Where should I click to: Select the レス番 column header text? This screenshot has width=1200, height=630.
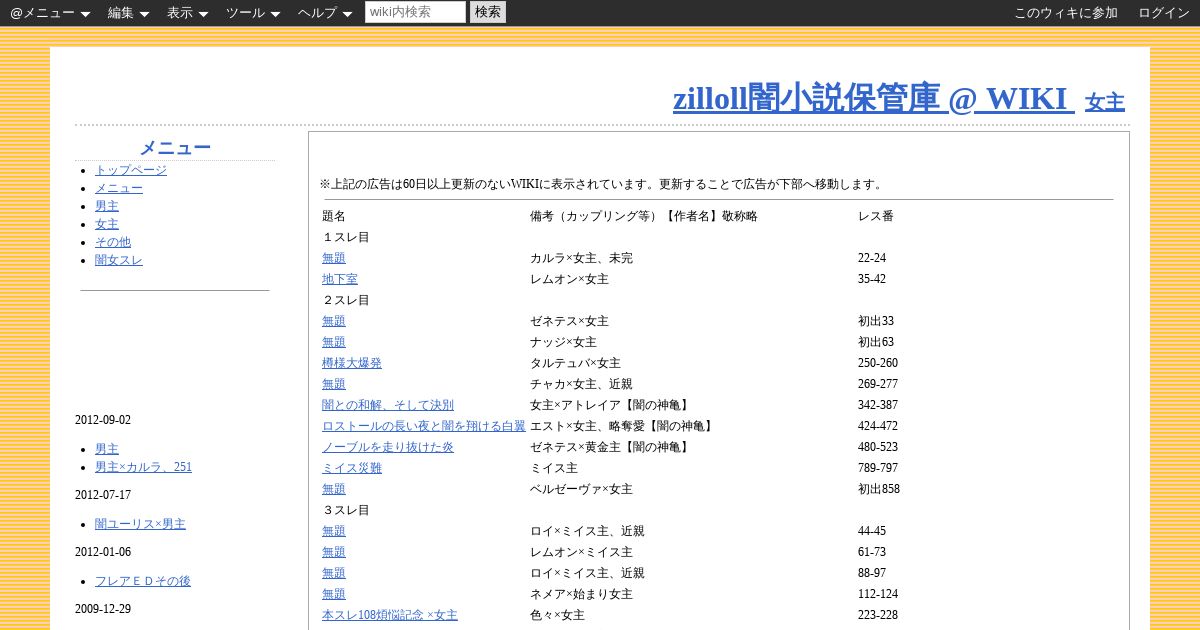pos(876,216)
